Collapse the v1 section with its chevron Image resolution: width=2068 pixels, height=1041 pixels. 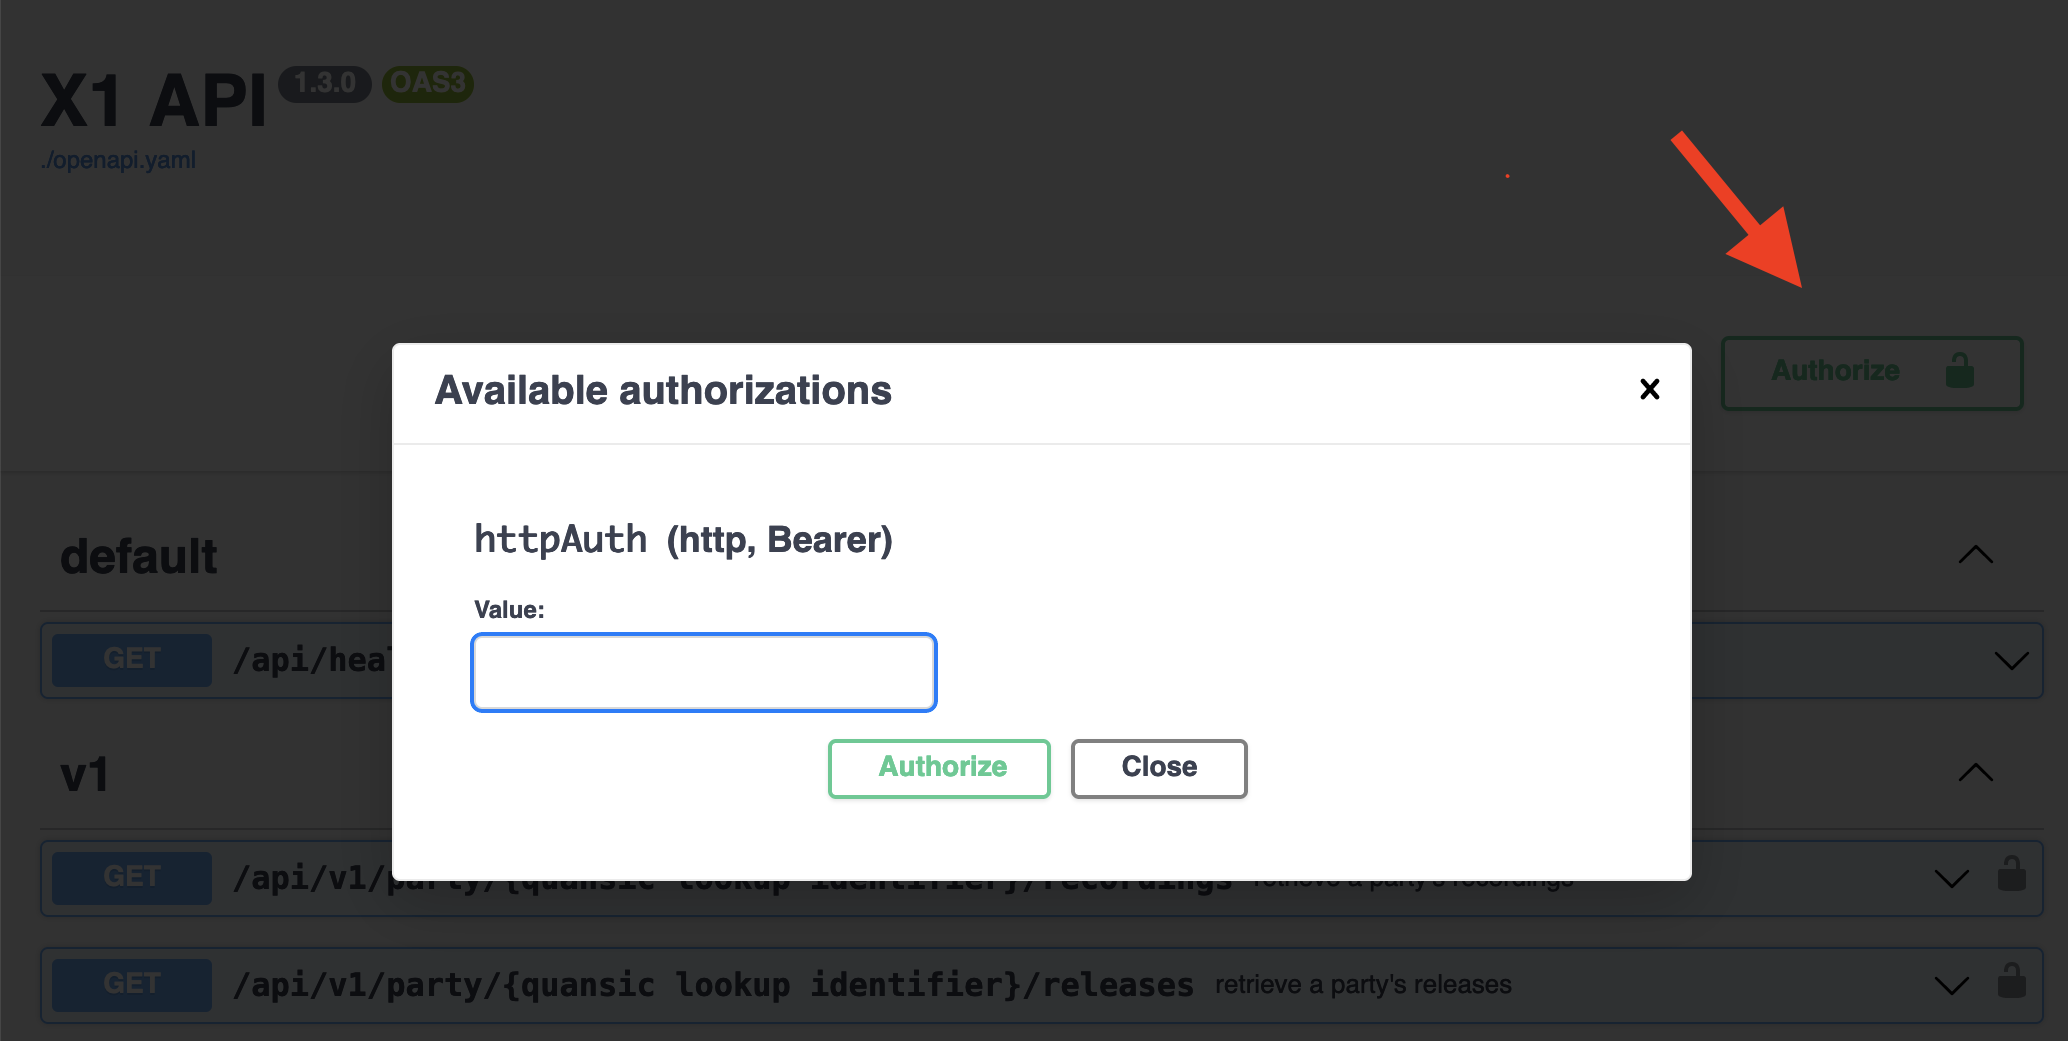[x=1976, y=772]
